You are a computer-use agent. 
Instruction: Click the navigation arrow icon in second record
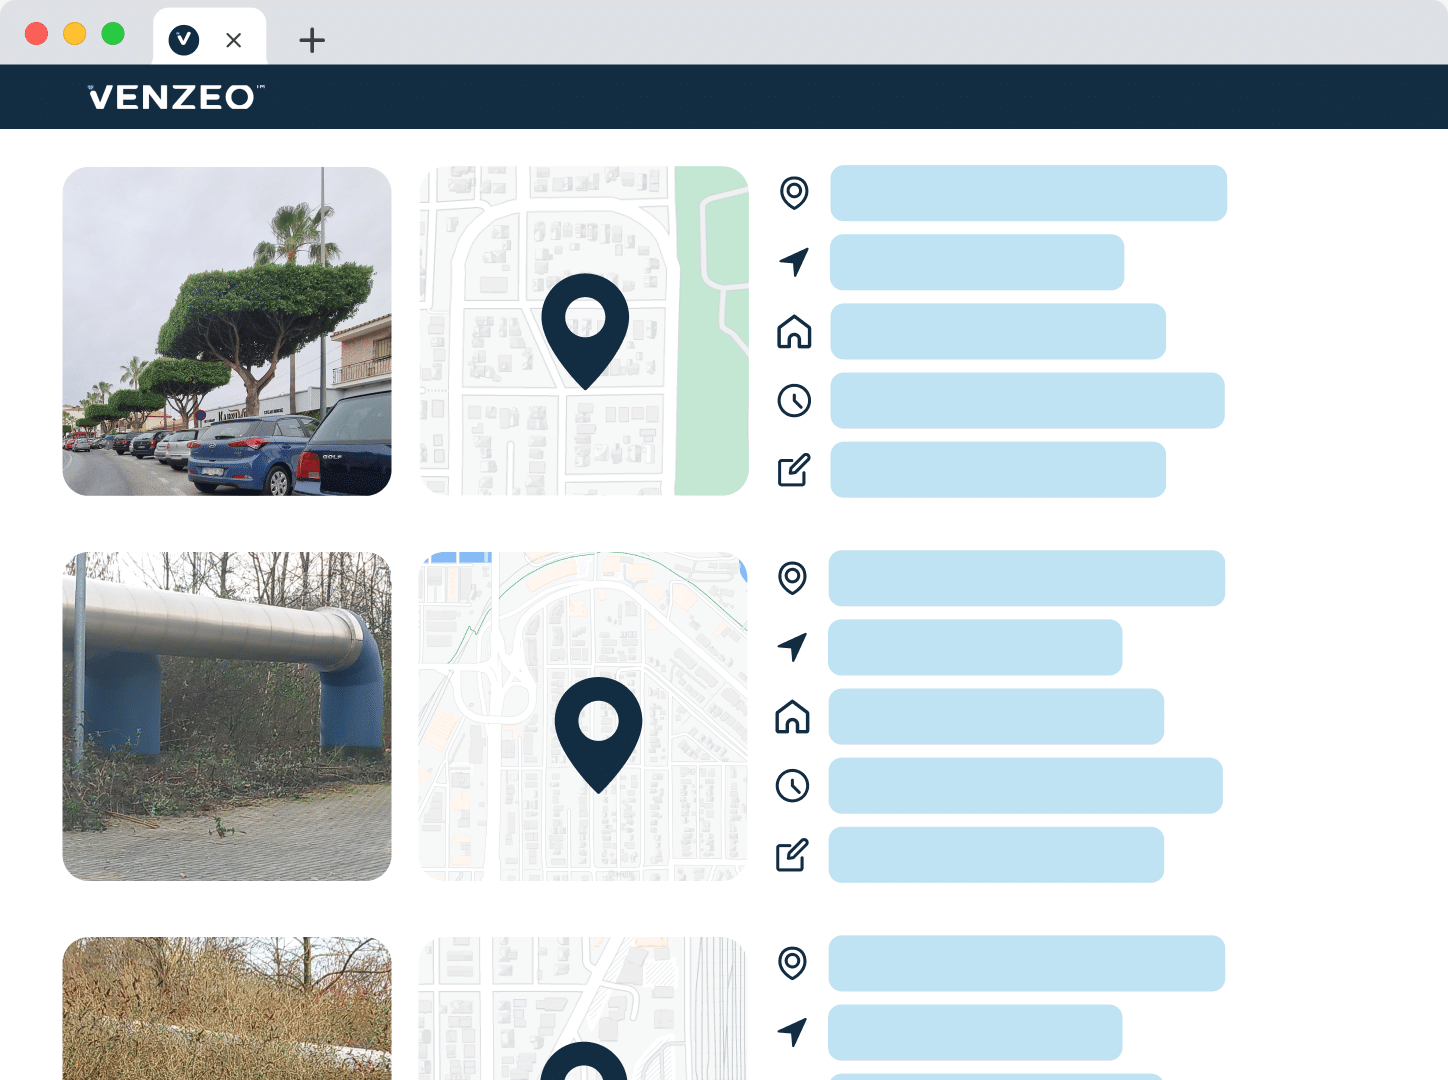coord(792,647)
